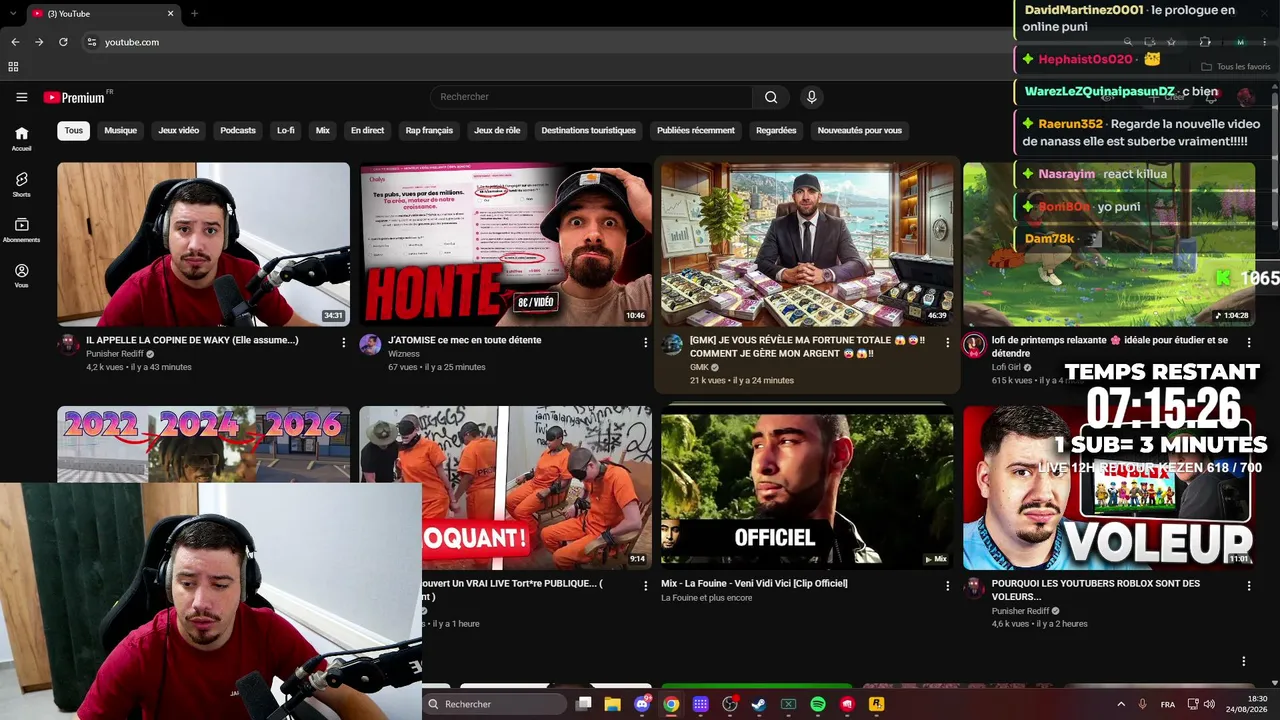Open Shorts from the sidebar
The width and height of the screenshot is (1280, 720).
click(21, 184)
